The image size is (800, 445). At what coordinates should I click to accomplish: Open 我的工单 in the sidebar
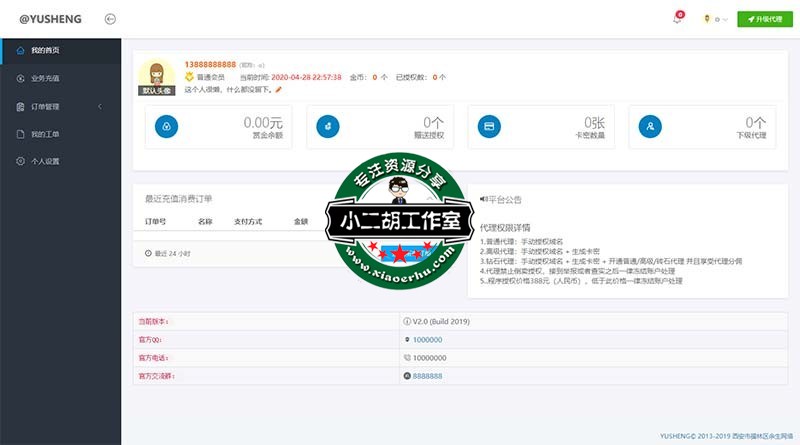(45, 134)
